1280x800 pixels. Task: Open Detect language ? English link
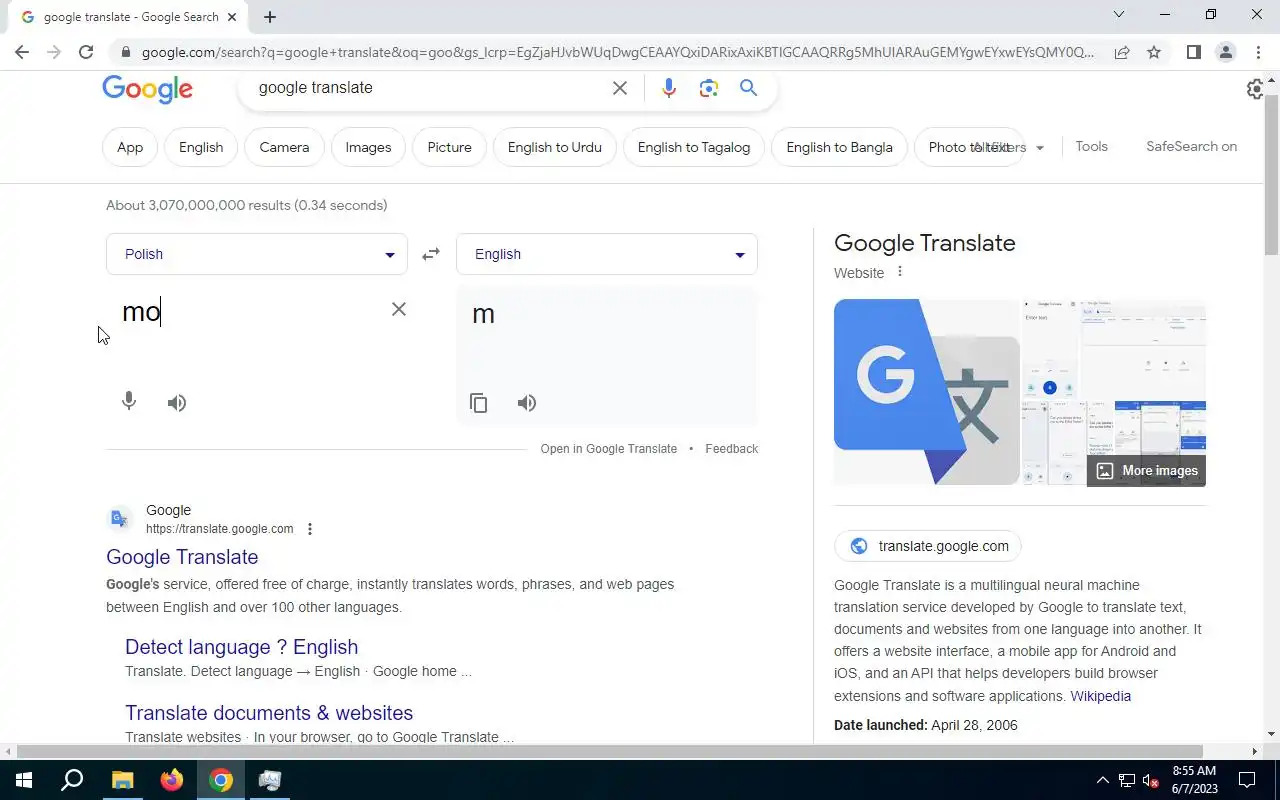[241, 647]
